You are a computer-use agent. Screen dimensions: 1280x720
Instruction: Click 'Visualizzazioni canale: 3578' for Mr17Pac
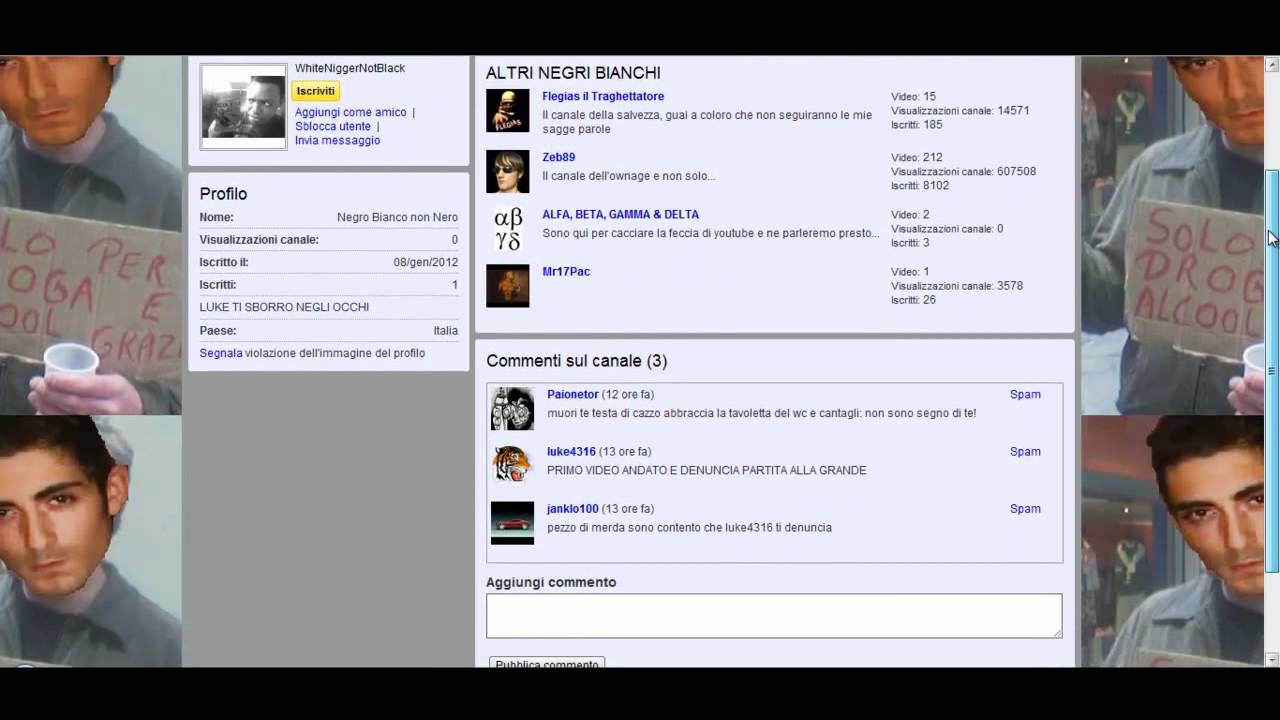coord(957,286)
